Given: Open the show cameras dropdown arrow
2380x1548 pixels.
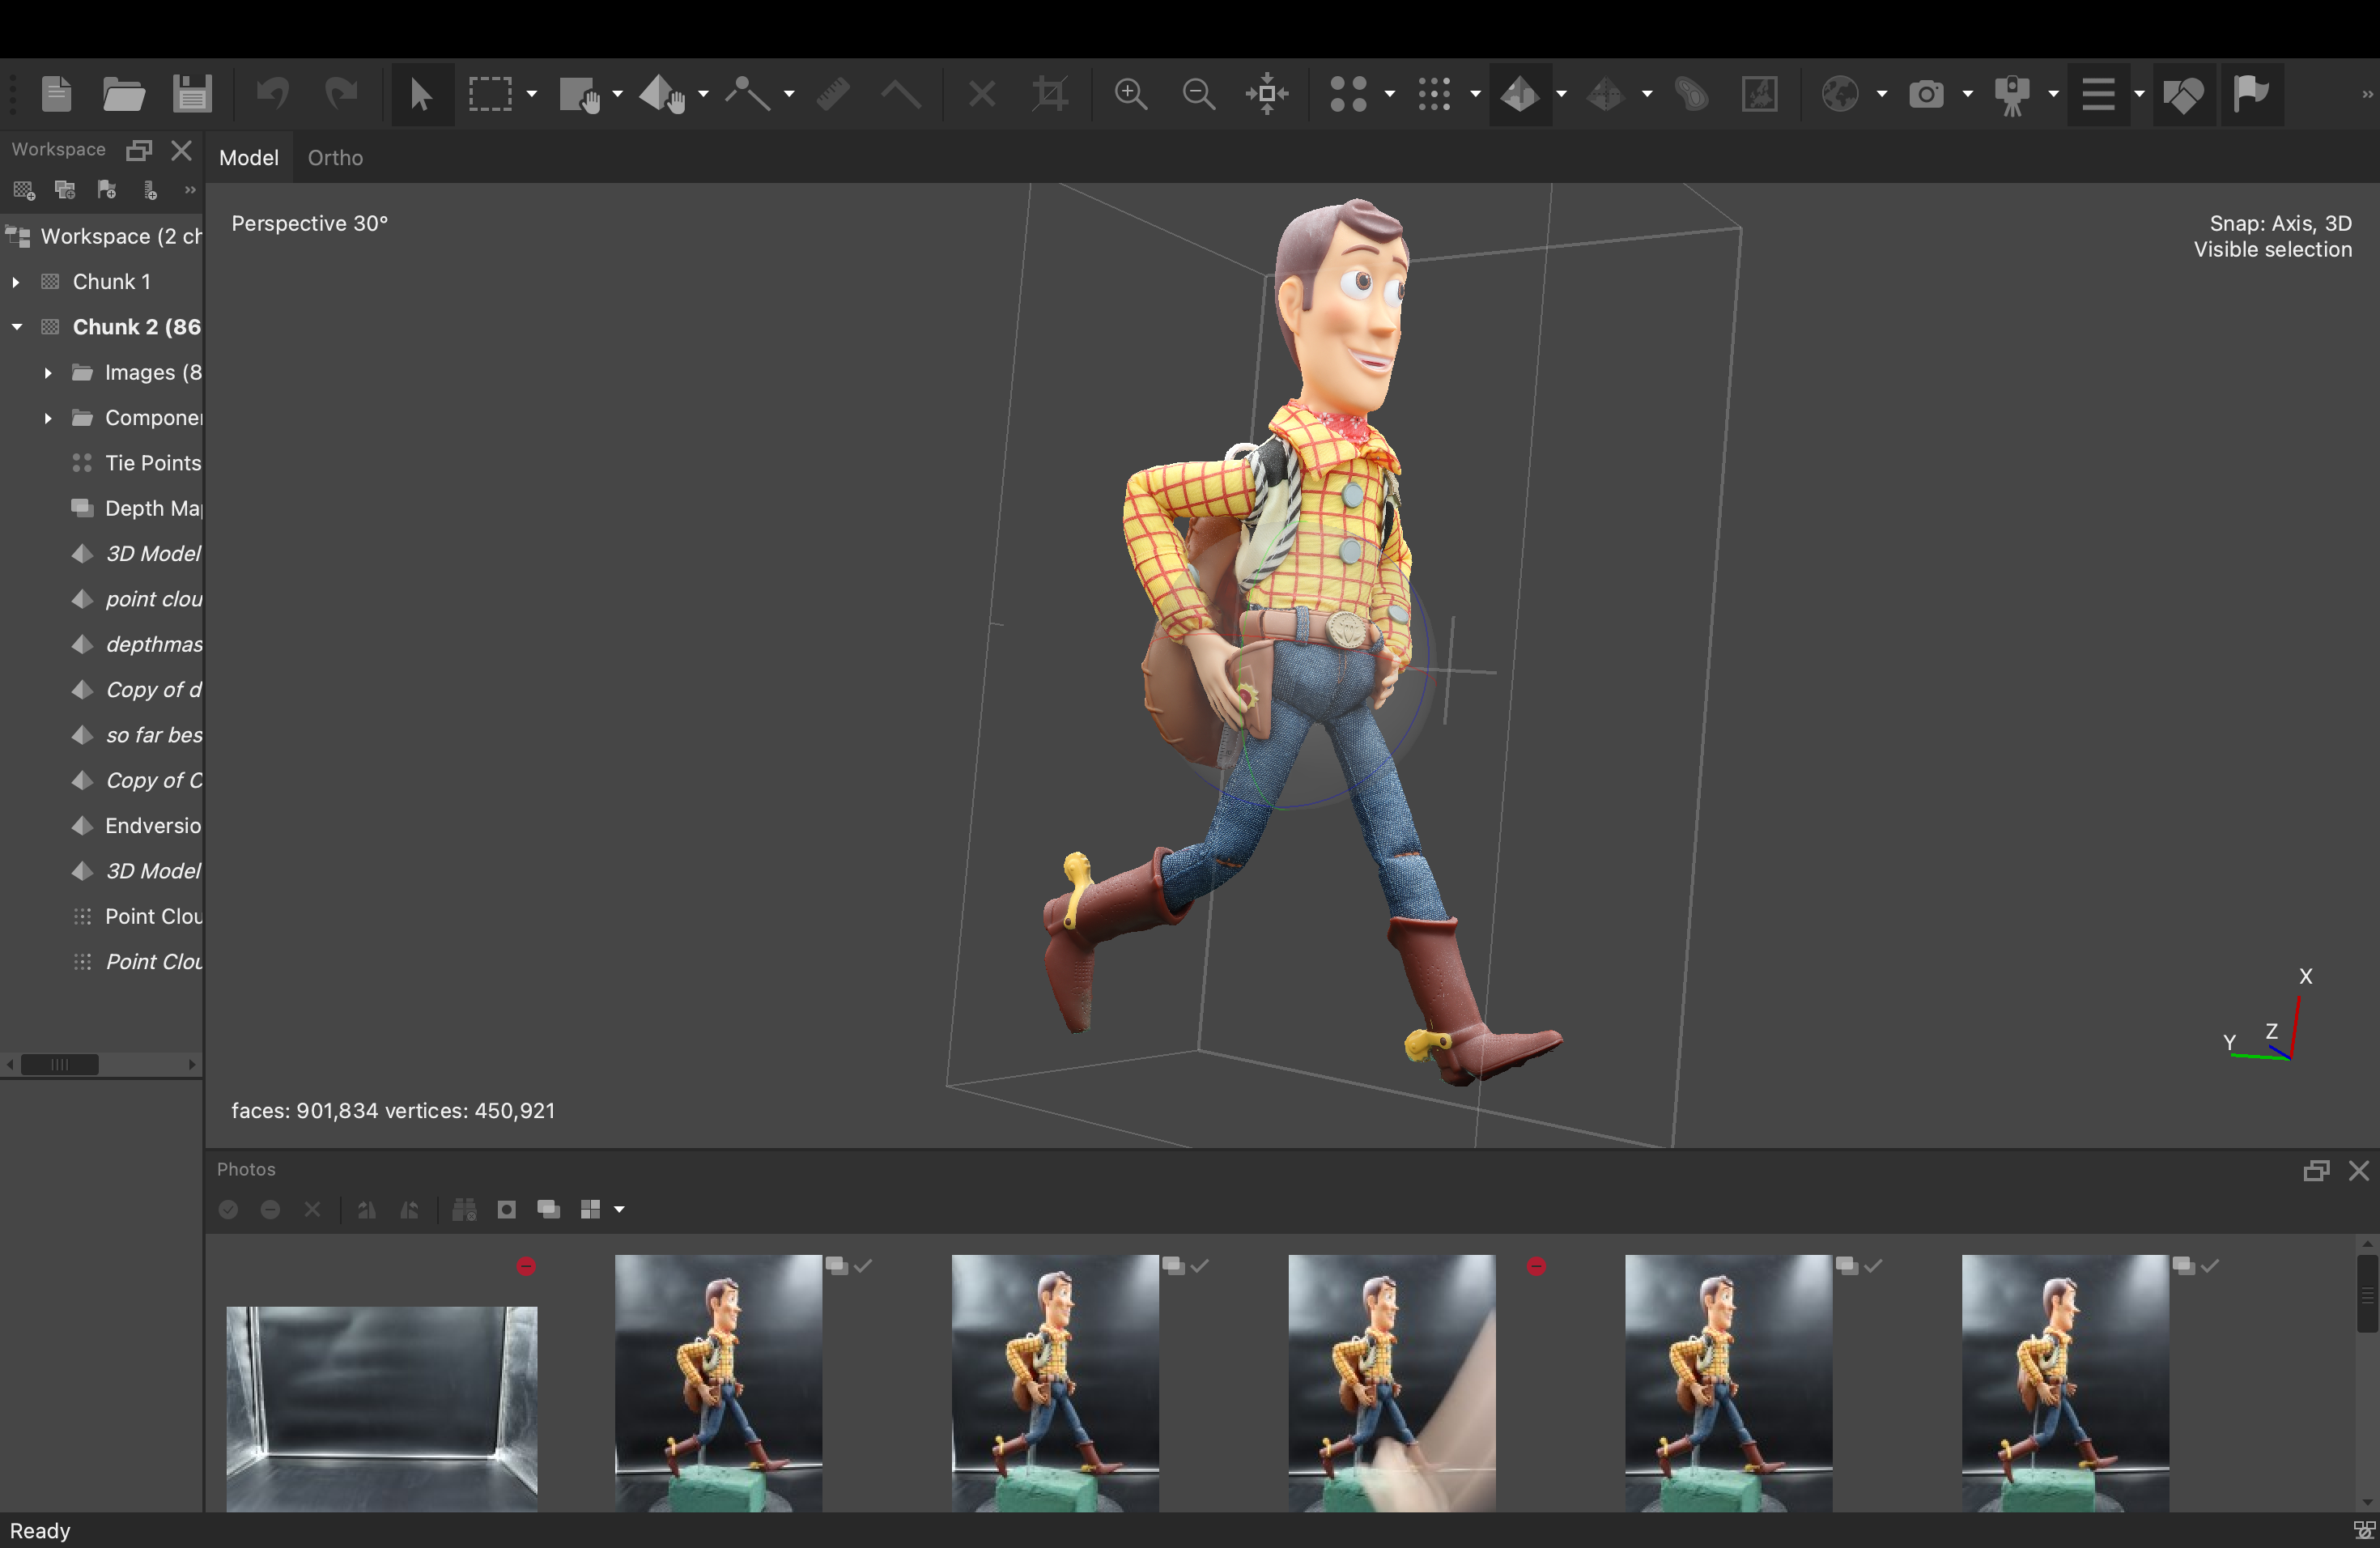Looking at the screenshot, I should (1968, 94).
